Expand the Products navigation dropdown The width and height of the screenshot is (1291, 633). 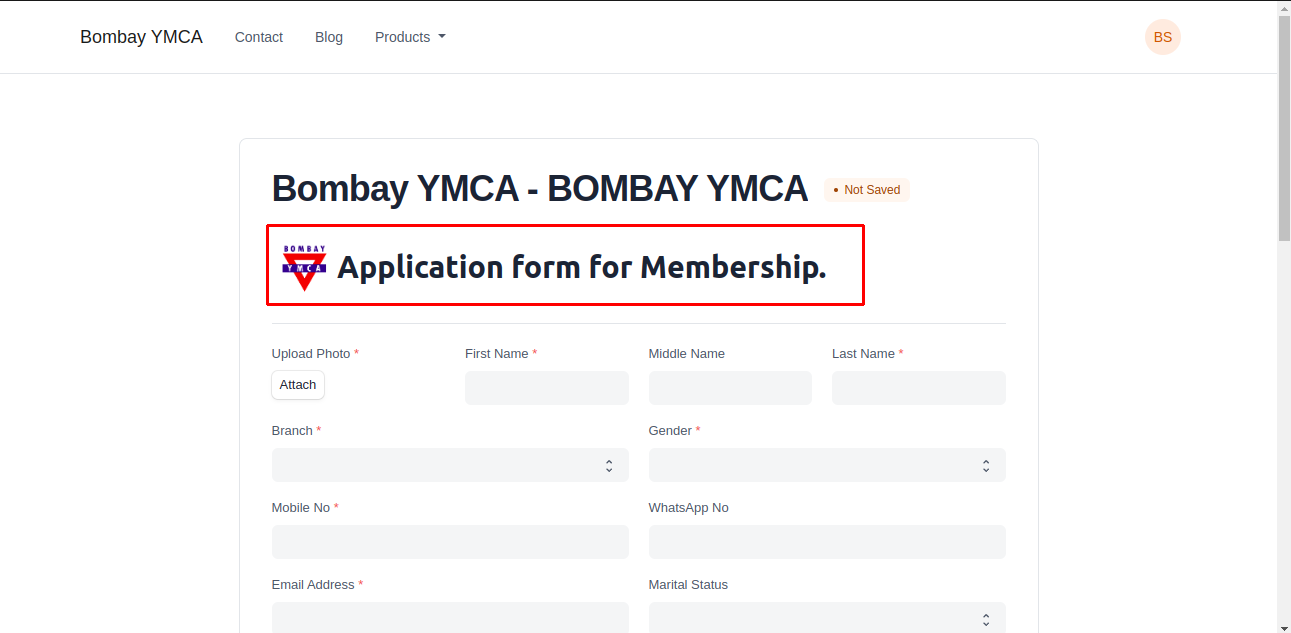(x=410, y=37)
